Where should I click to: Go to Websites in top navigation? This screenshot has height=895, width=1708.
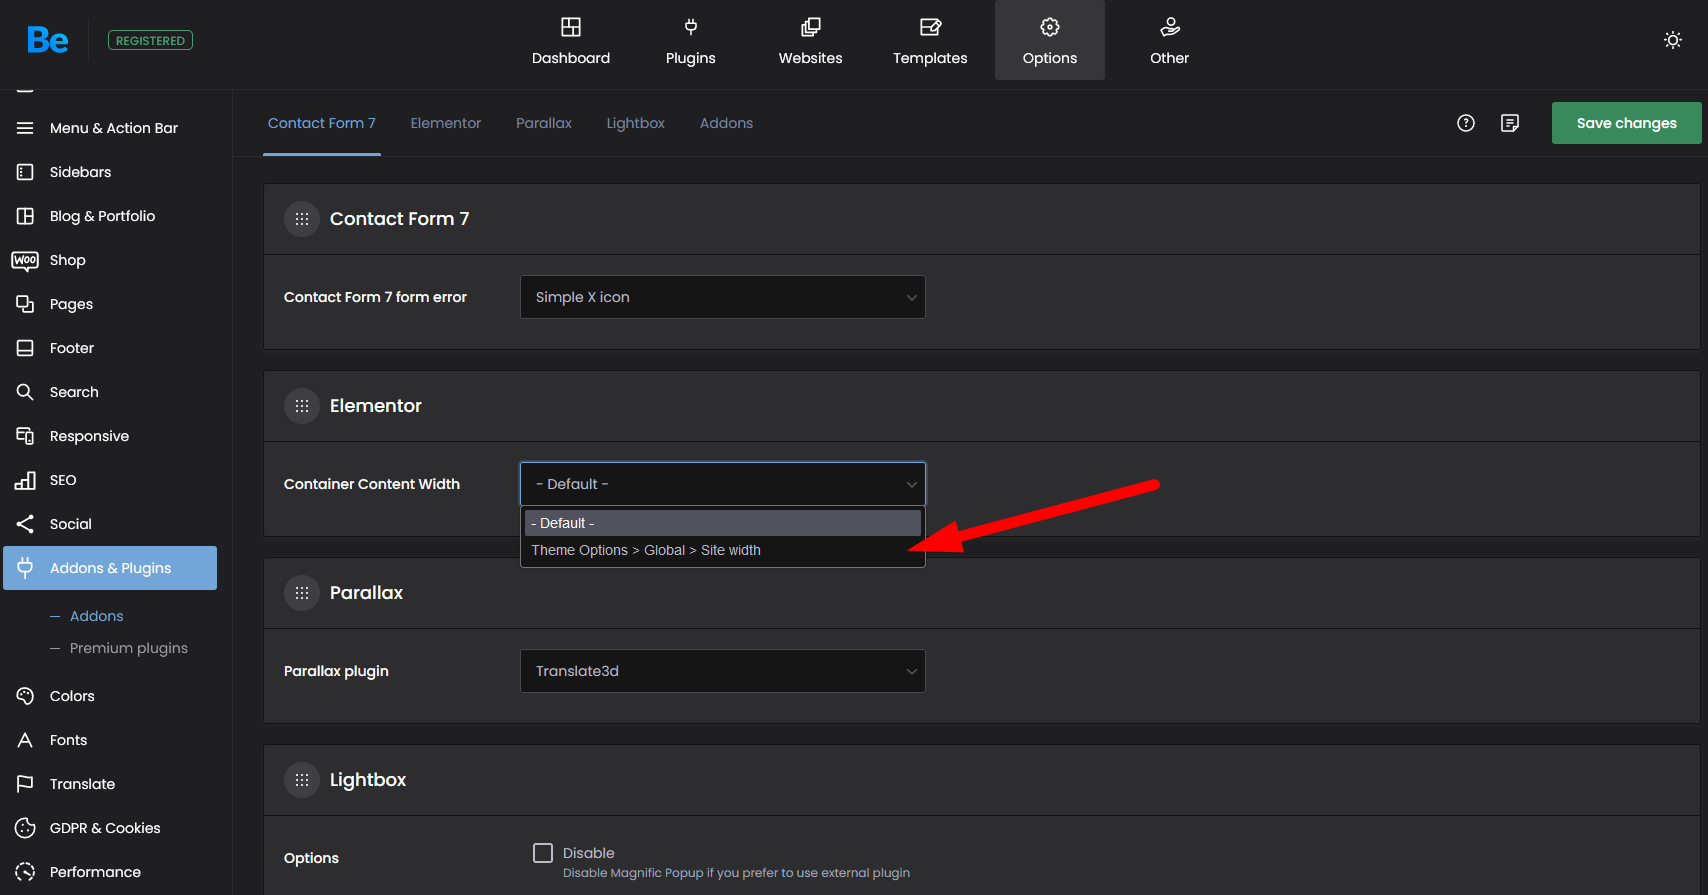pos(811,41)
